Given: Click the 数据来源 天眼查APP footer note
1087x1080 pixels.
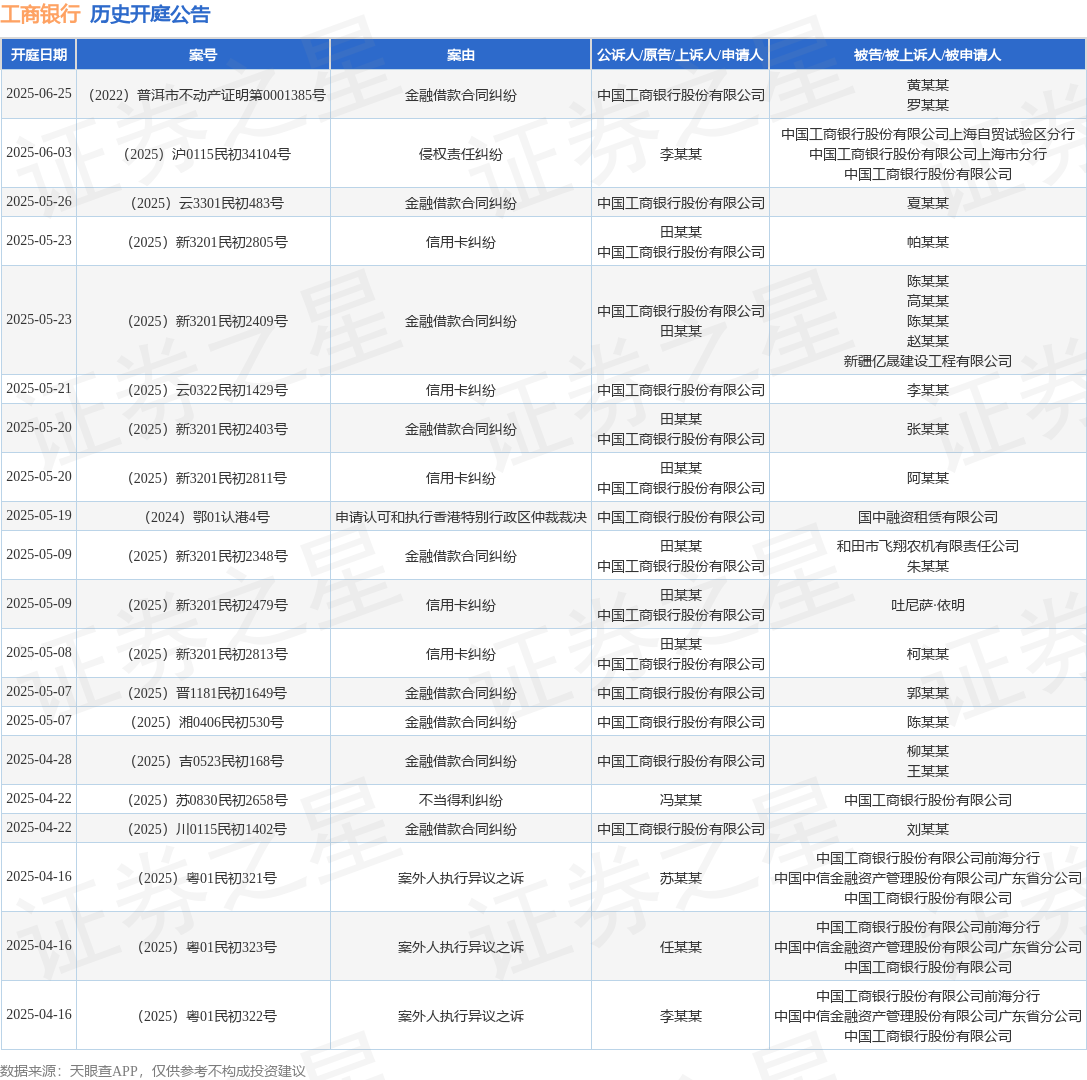Looking at the screenshot, I should click(x=153, y=1071).
